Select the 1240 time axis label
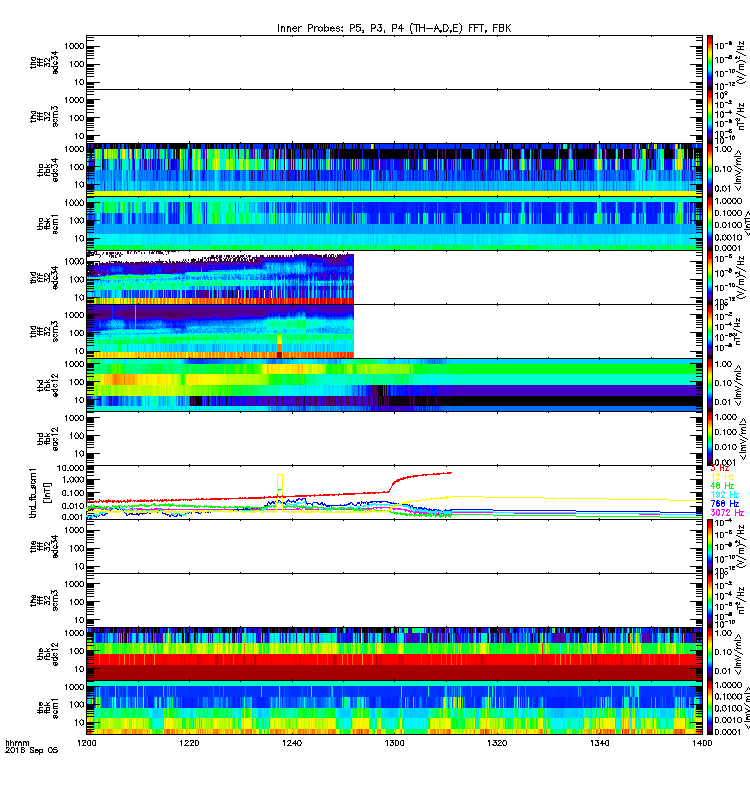 click(292, 743)
